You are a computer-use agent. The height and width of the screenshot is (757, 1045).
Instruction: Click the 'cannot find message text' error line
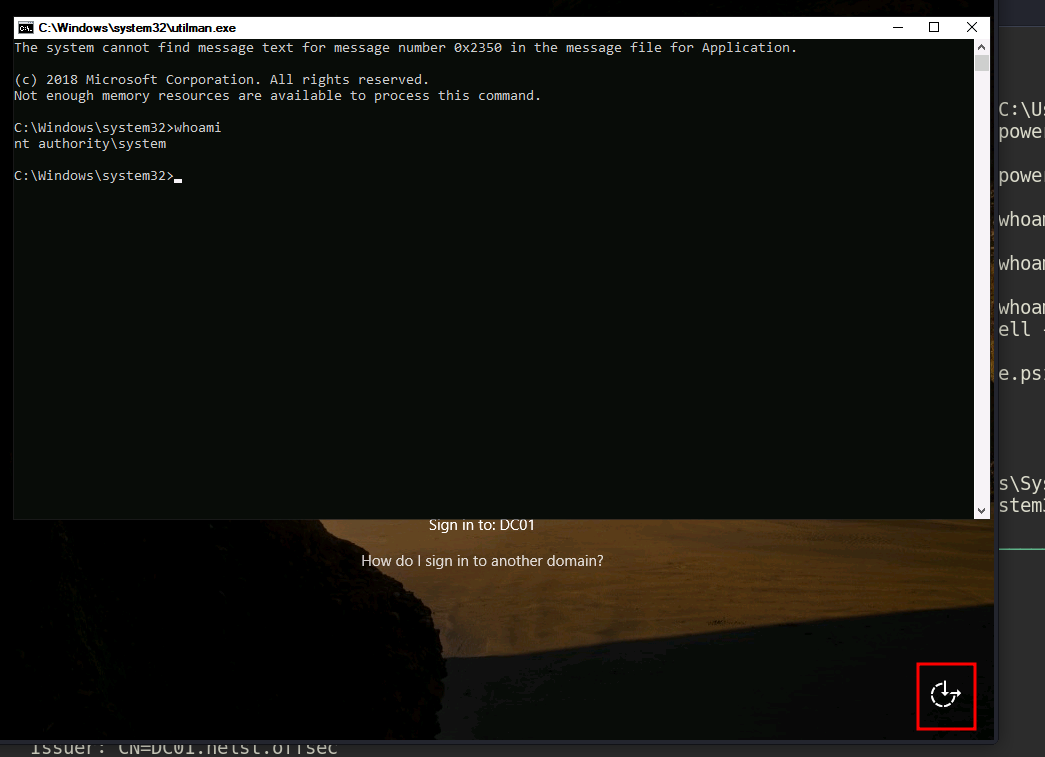tap(405, 48)
